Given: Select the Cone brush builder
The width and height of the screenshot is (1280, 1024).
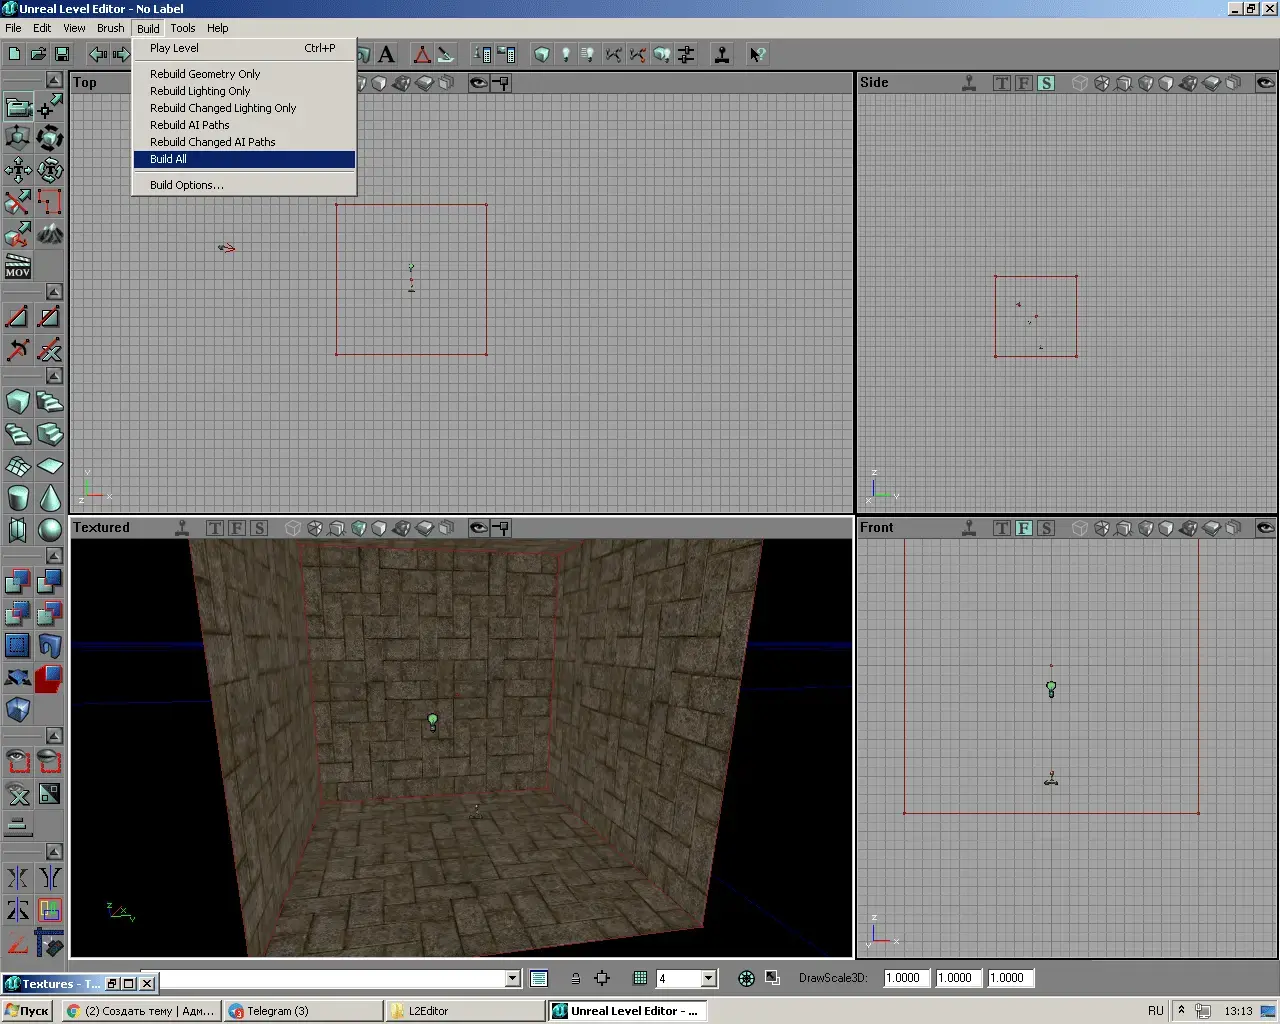Looking at the screenshot, I should pos(50,498).
